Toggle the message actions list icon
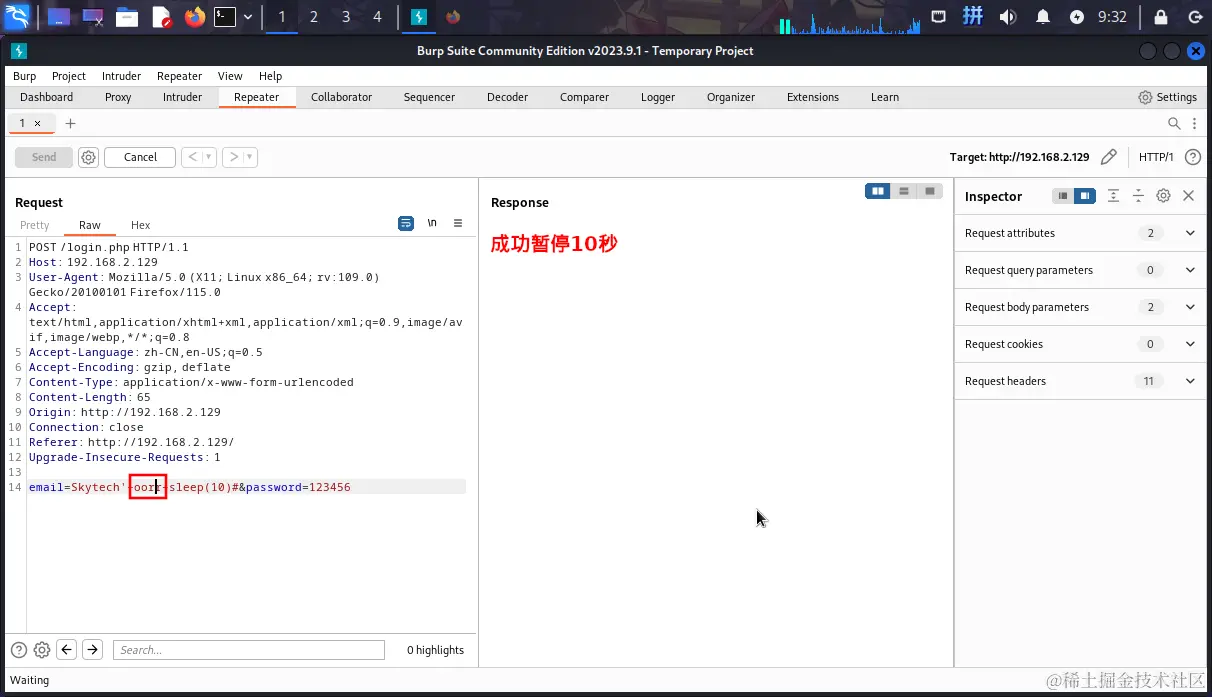 pos(406,223)
